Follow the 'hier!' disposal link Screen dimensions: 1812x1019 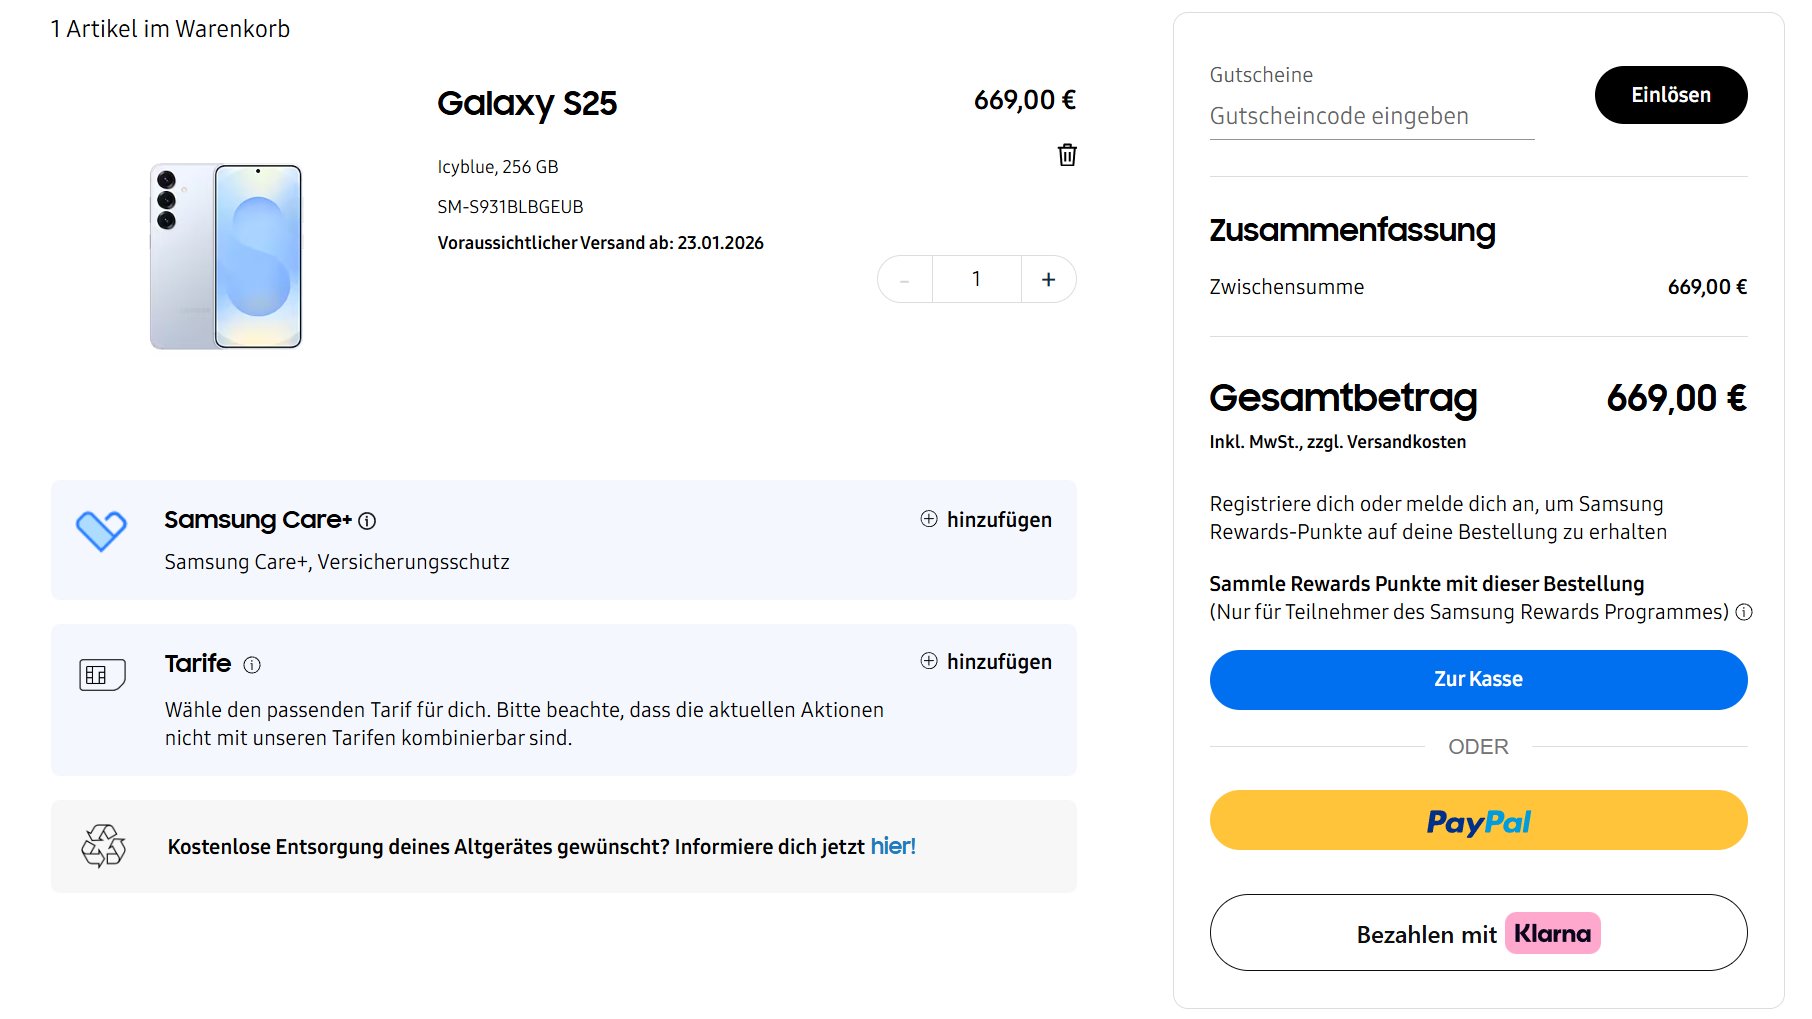click(x=893, y=847)
